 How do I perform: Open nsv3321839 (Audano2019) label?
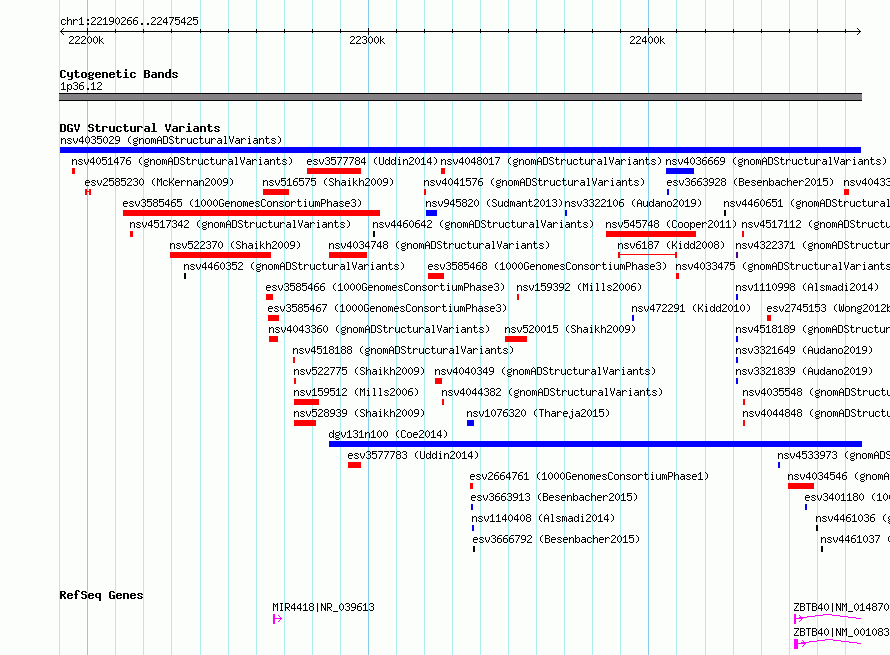[804, 371]
